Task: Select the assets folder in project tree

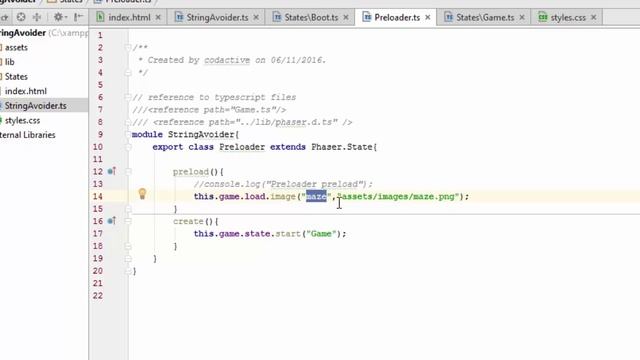Action: pos(16,47)
